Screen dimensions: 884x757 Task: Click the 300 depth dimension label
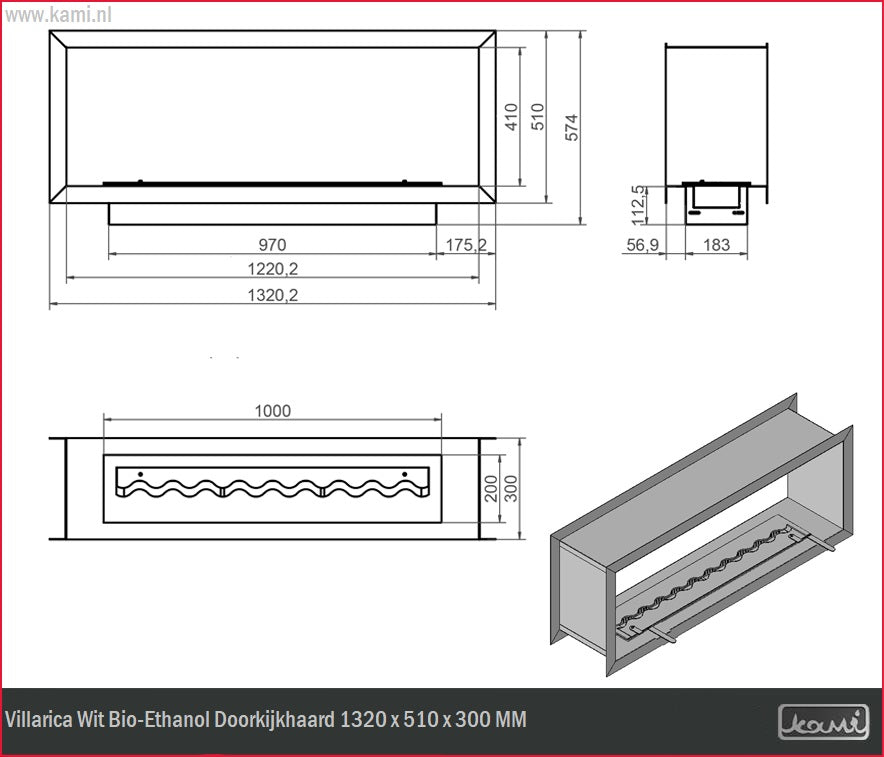[510, 488]
